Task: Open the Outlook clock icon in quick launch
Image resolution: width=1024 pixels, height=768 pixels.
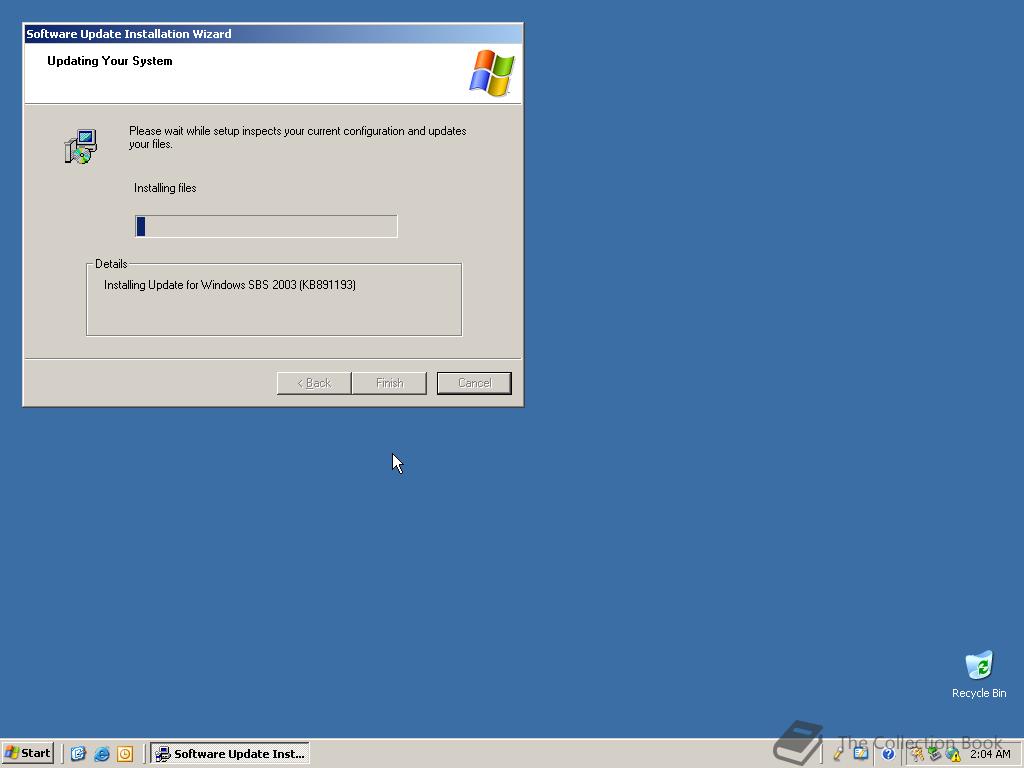Action: 125,754
